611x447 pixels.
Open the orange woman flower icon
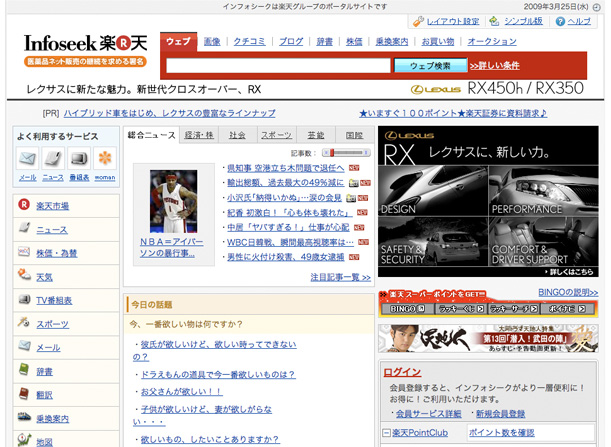(x=105, y=159)
